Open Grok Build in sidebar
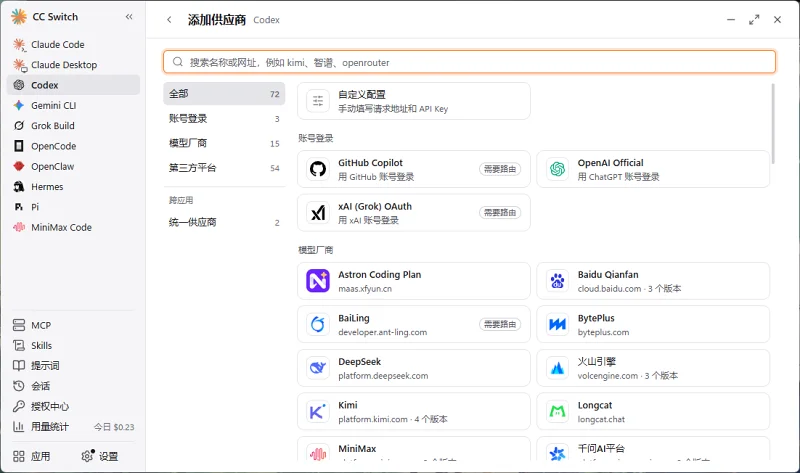800x473 pixels. click(73, 126)
